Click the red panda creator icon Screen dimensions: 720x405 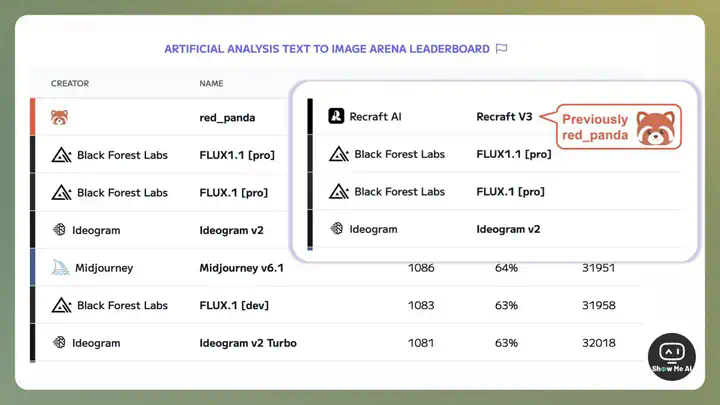(x=59, y=118)
